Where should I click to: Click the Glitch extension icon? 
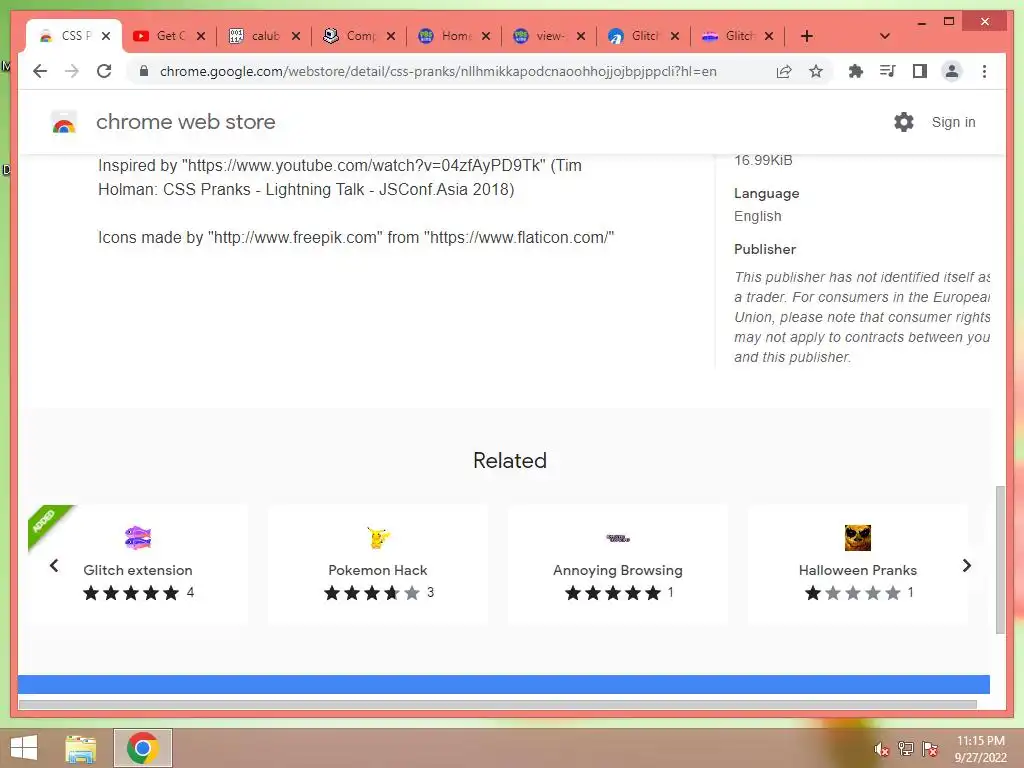click(x=138, y=538)
